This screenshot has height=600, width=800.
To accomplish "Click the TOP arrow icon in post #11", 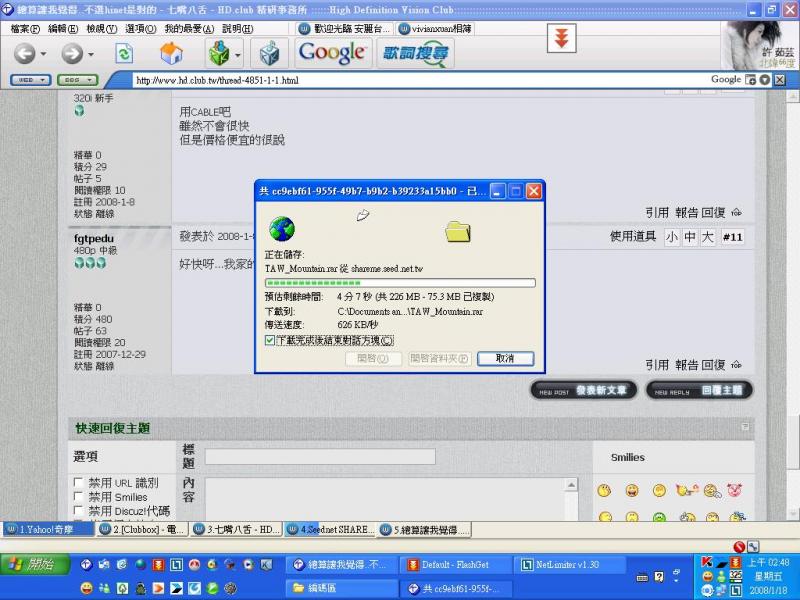I will pos(736,365).
